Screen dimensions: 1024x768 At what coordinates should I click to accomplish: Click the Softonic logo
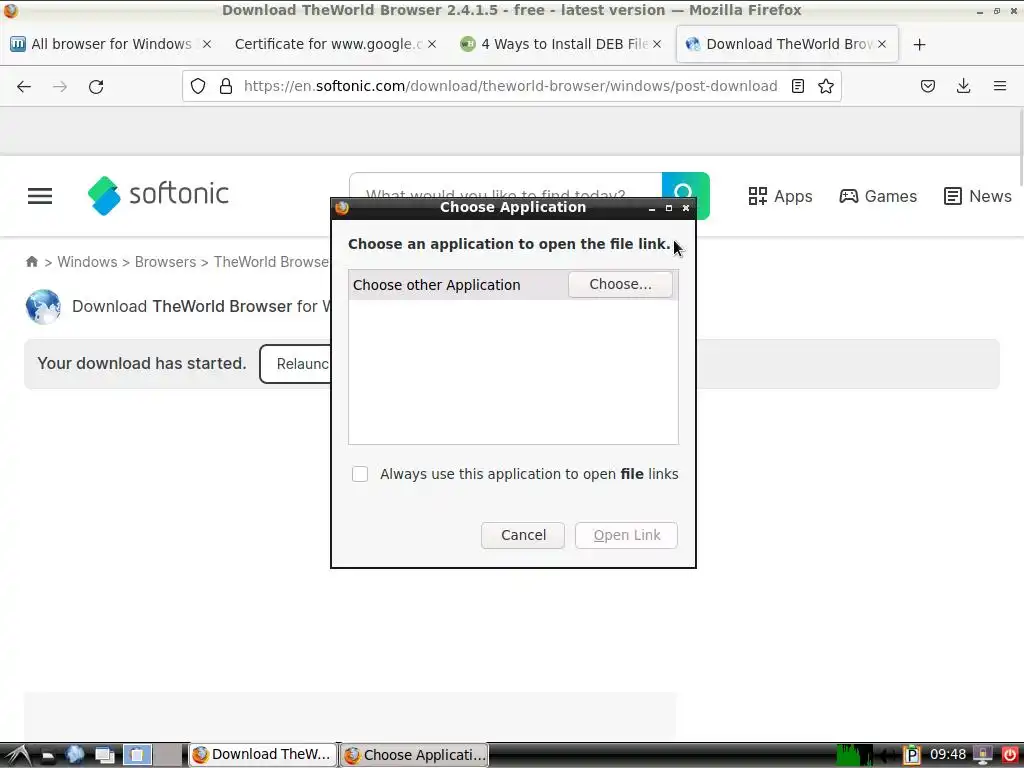(158, 195)
